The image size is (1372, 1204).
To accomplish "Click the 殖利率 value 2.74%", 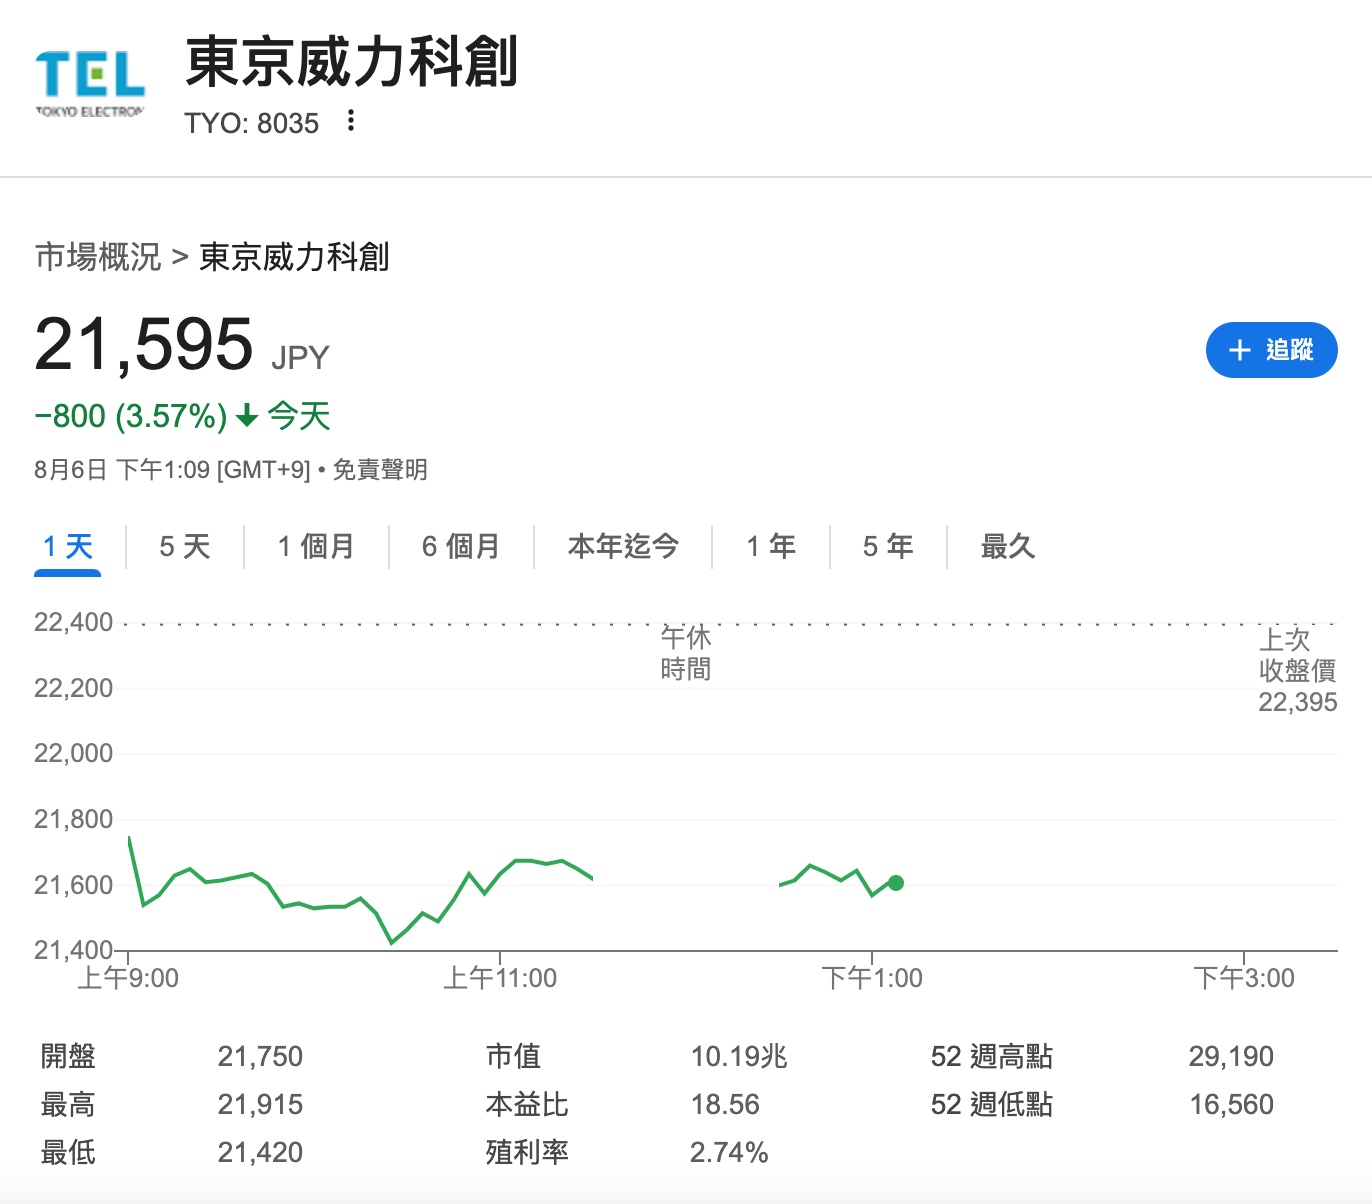I will (729, 1153).
